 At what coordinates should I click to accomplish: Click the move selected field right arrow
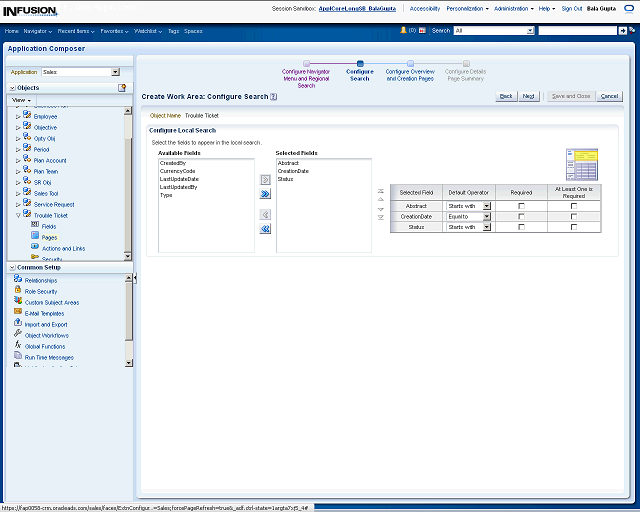pyautogui.click(x=265, y=178)
